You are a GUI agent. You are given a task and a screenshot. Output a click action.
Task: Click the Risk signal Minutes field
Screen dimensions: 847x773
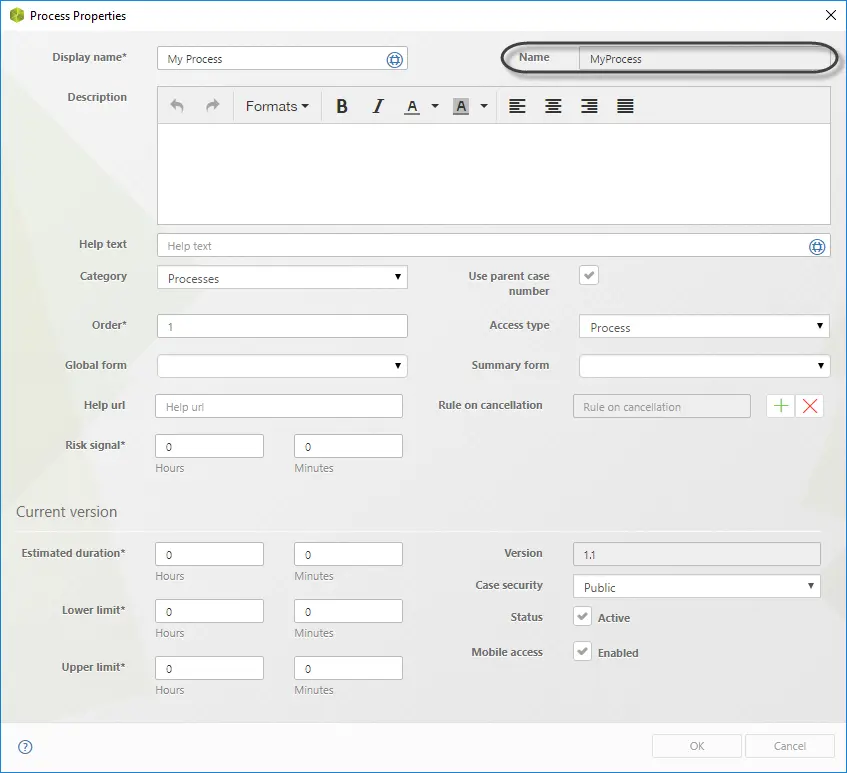click(x=348, y=446)
